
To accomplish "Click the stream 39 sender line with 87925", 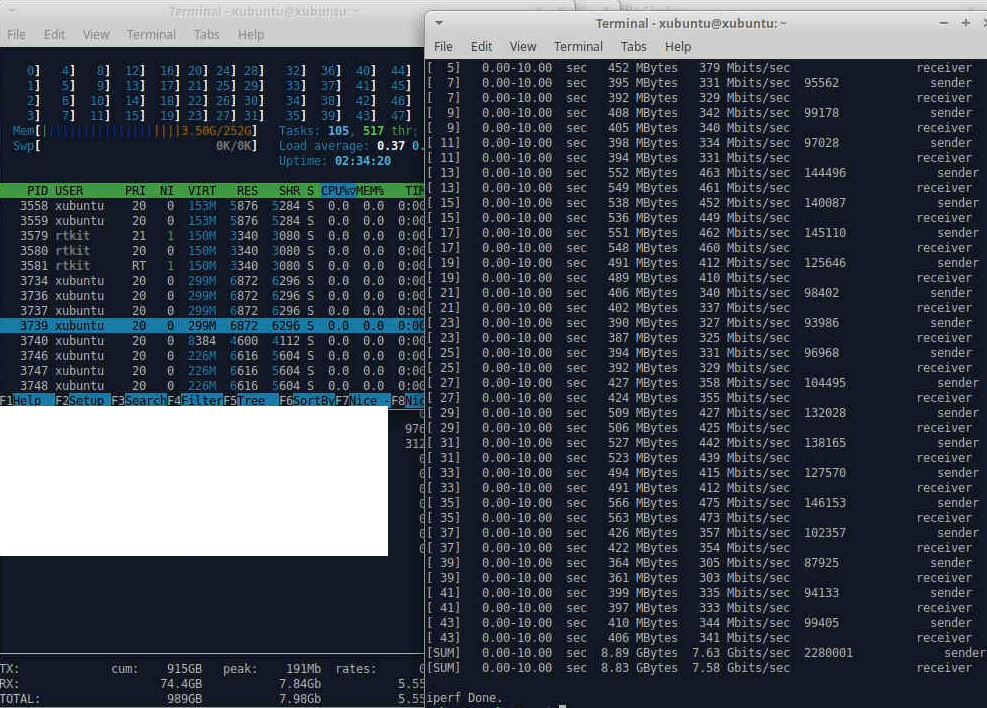I will click(x=699, y=563).
